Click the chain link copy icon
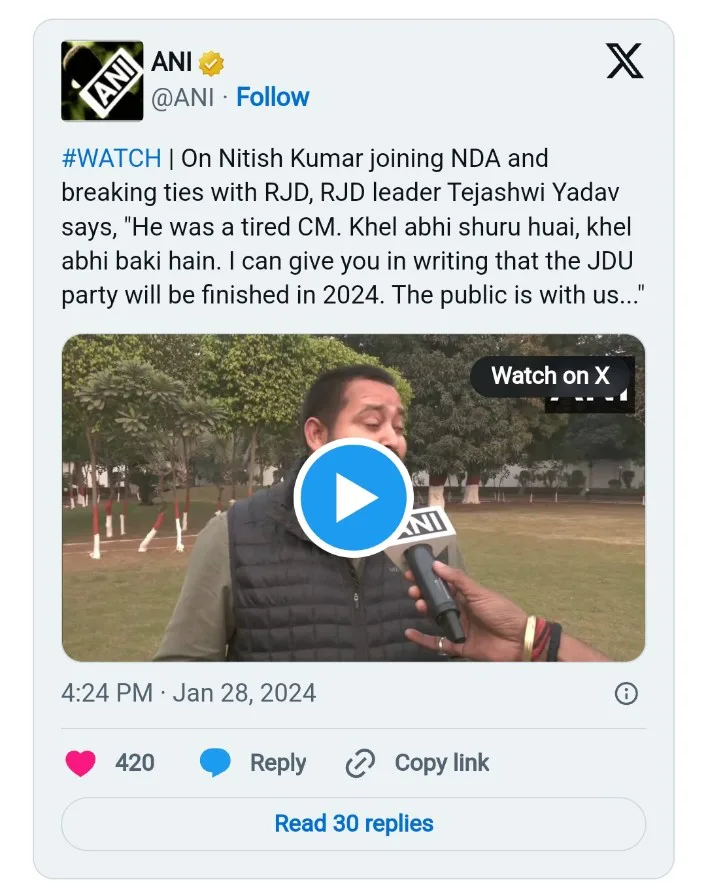The width and height of the screenshot is (706, 890). pyautogui.click(x=359, y=764)
